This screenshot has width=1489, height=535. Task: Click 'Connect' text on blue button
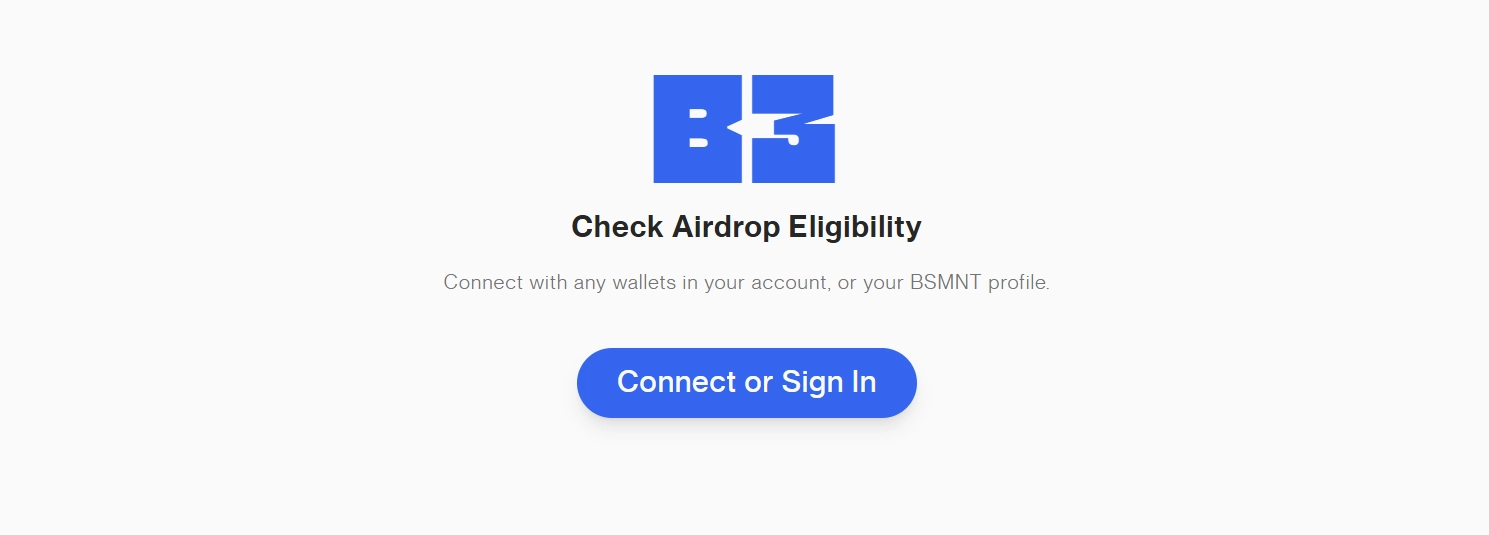[x=677, y=382]
